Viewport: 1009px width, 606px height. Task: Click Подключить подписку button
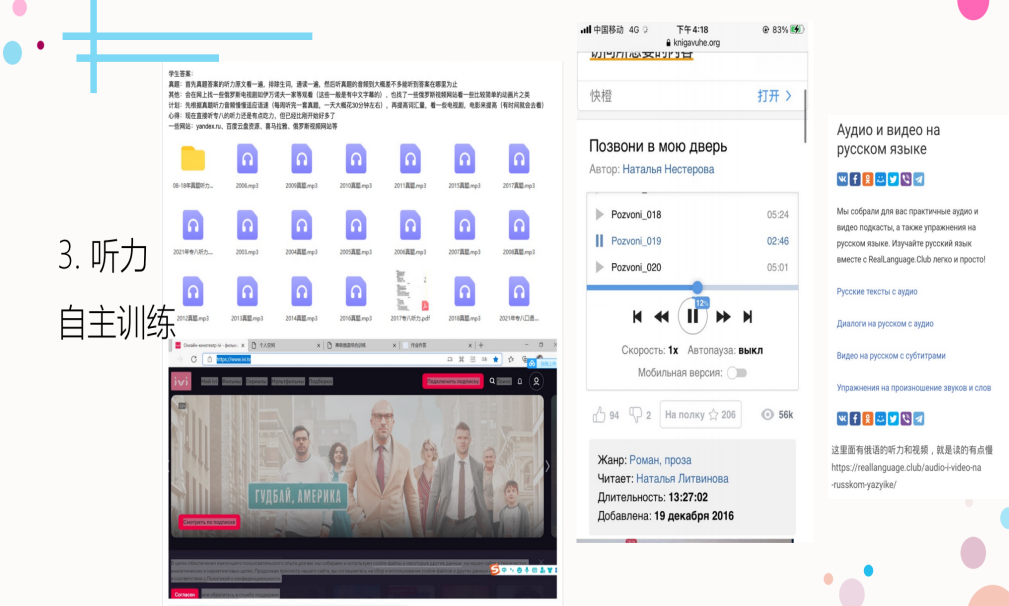coord(453,382)
